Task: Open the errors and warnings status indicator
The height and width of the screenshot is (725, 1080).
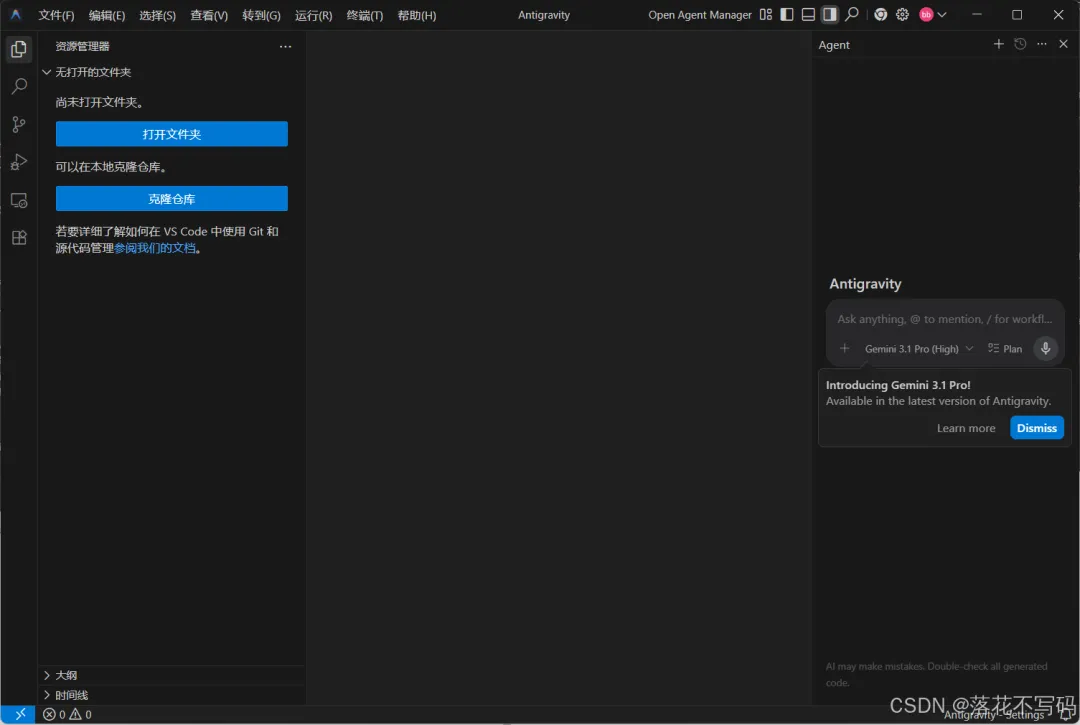Action: coord(67,714)
